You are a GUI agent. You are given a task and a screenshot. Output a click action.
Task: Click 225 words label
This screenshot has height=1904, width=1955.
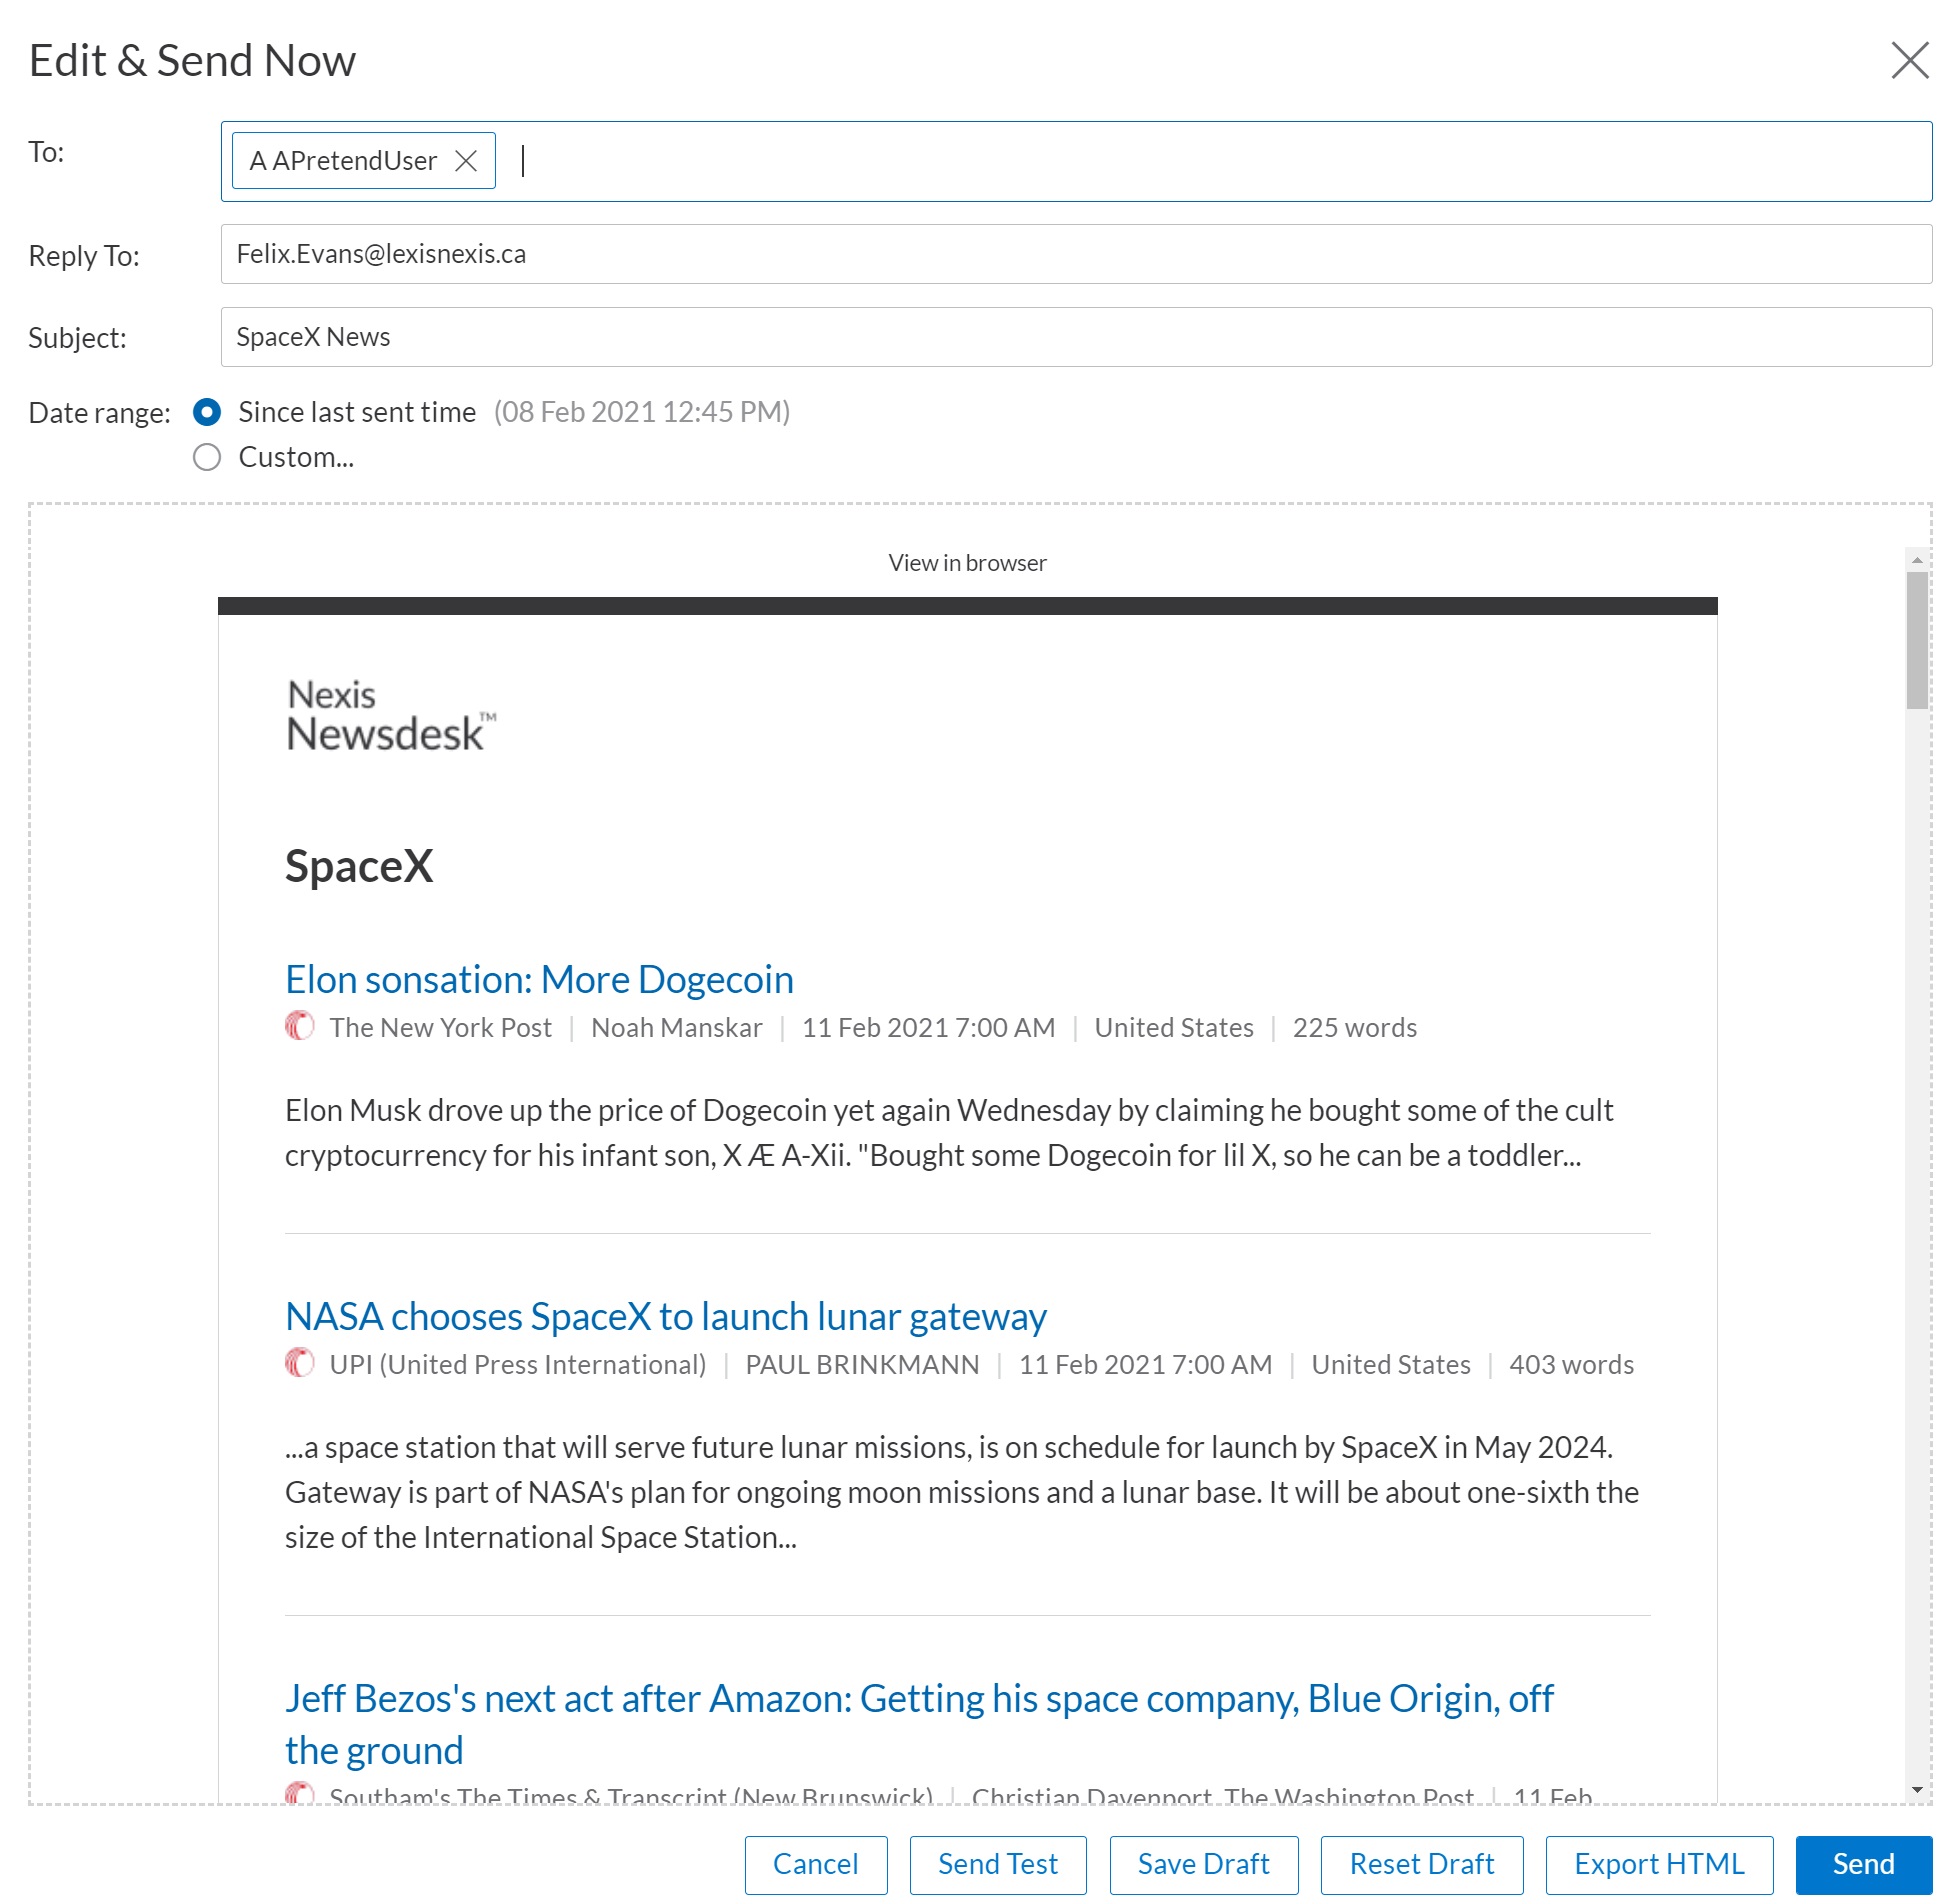point(1354,1027)
